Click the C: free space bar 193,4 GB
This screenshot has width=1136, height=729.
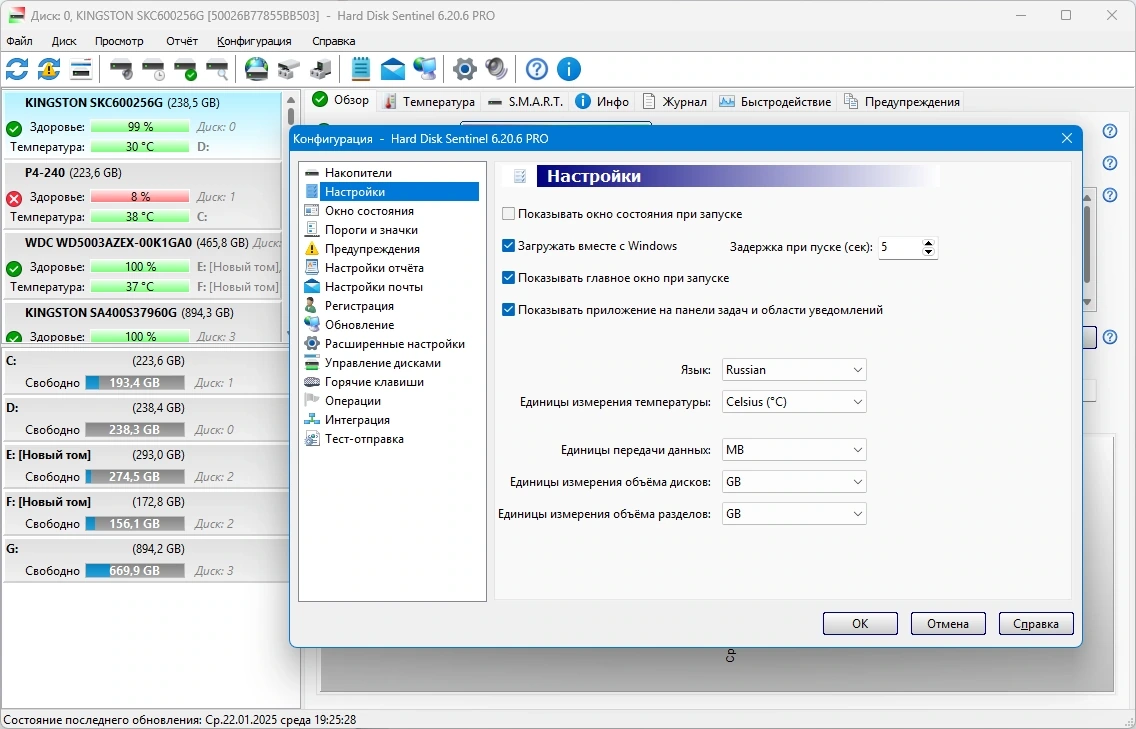pos(135,382)
